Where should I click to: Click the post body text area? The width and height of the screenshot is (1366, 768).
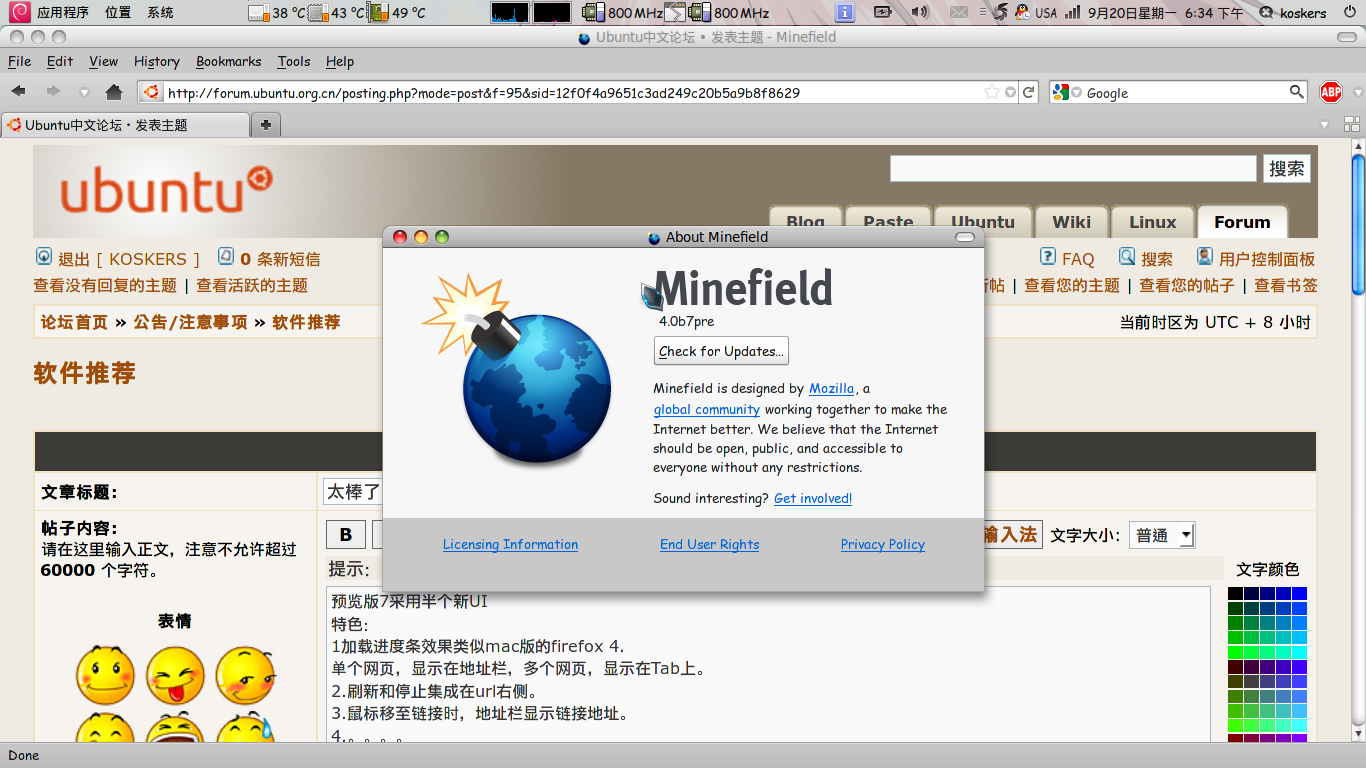770,665
